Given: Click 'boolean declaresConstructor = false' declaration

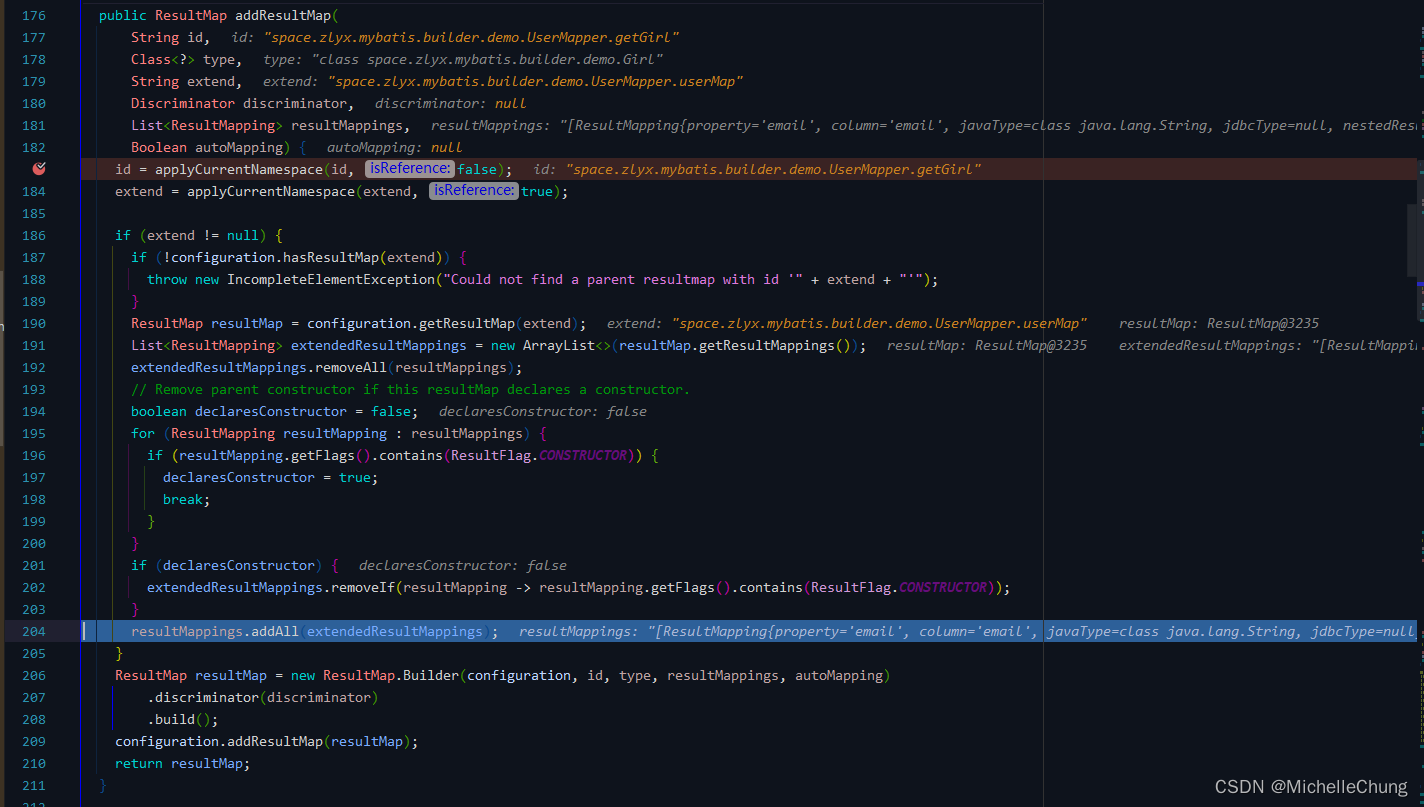Looking at the screenshot, I should coord(270,411).
